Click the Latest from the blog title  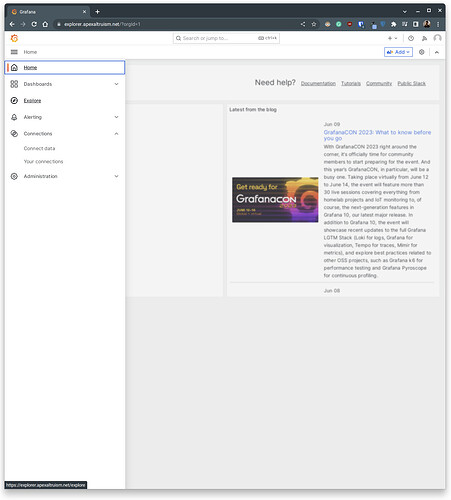coord(253,110)
